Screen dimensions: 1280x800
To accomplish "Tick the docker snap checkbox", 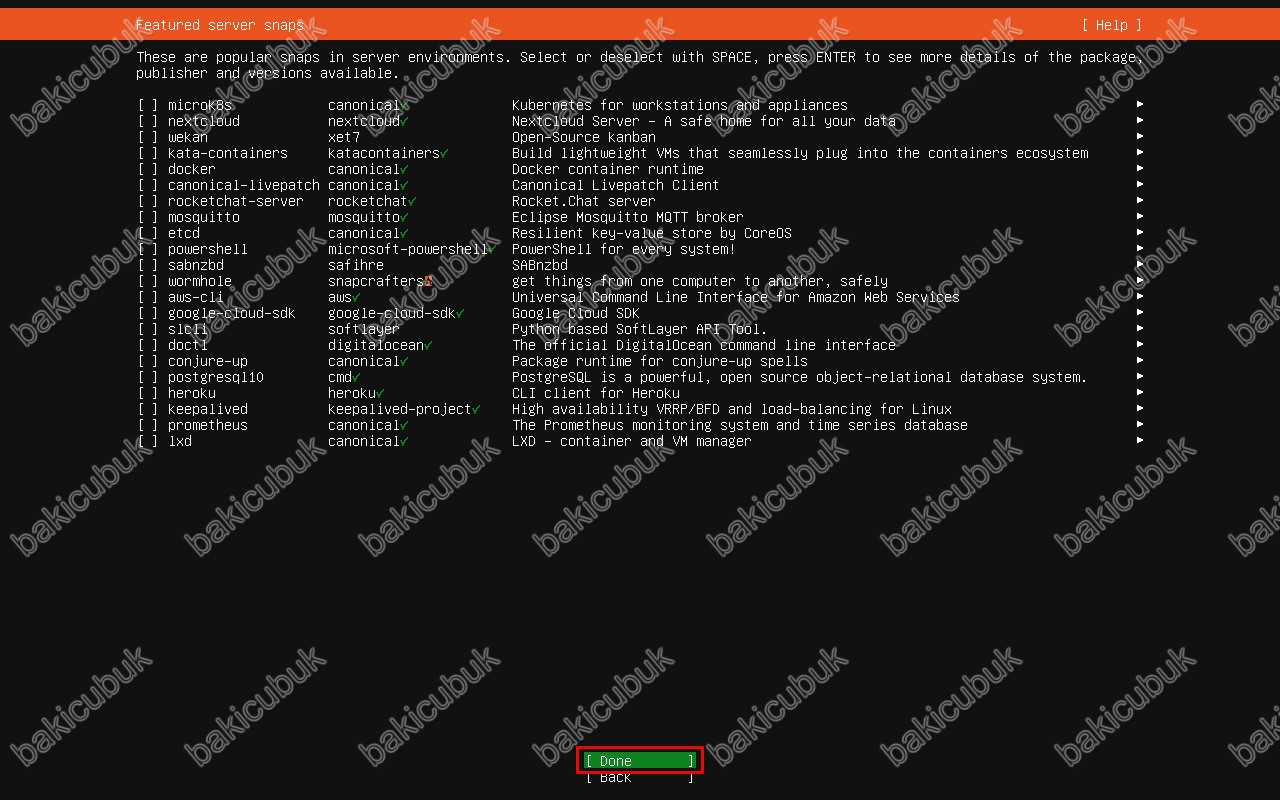I will click(x=148, y=169).
